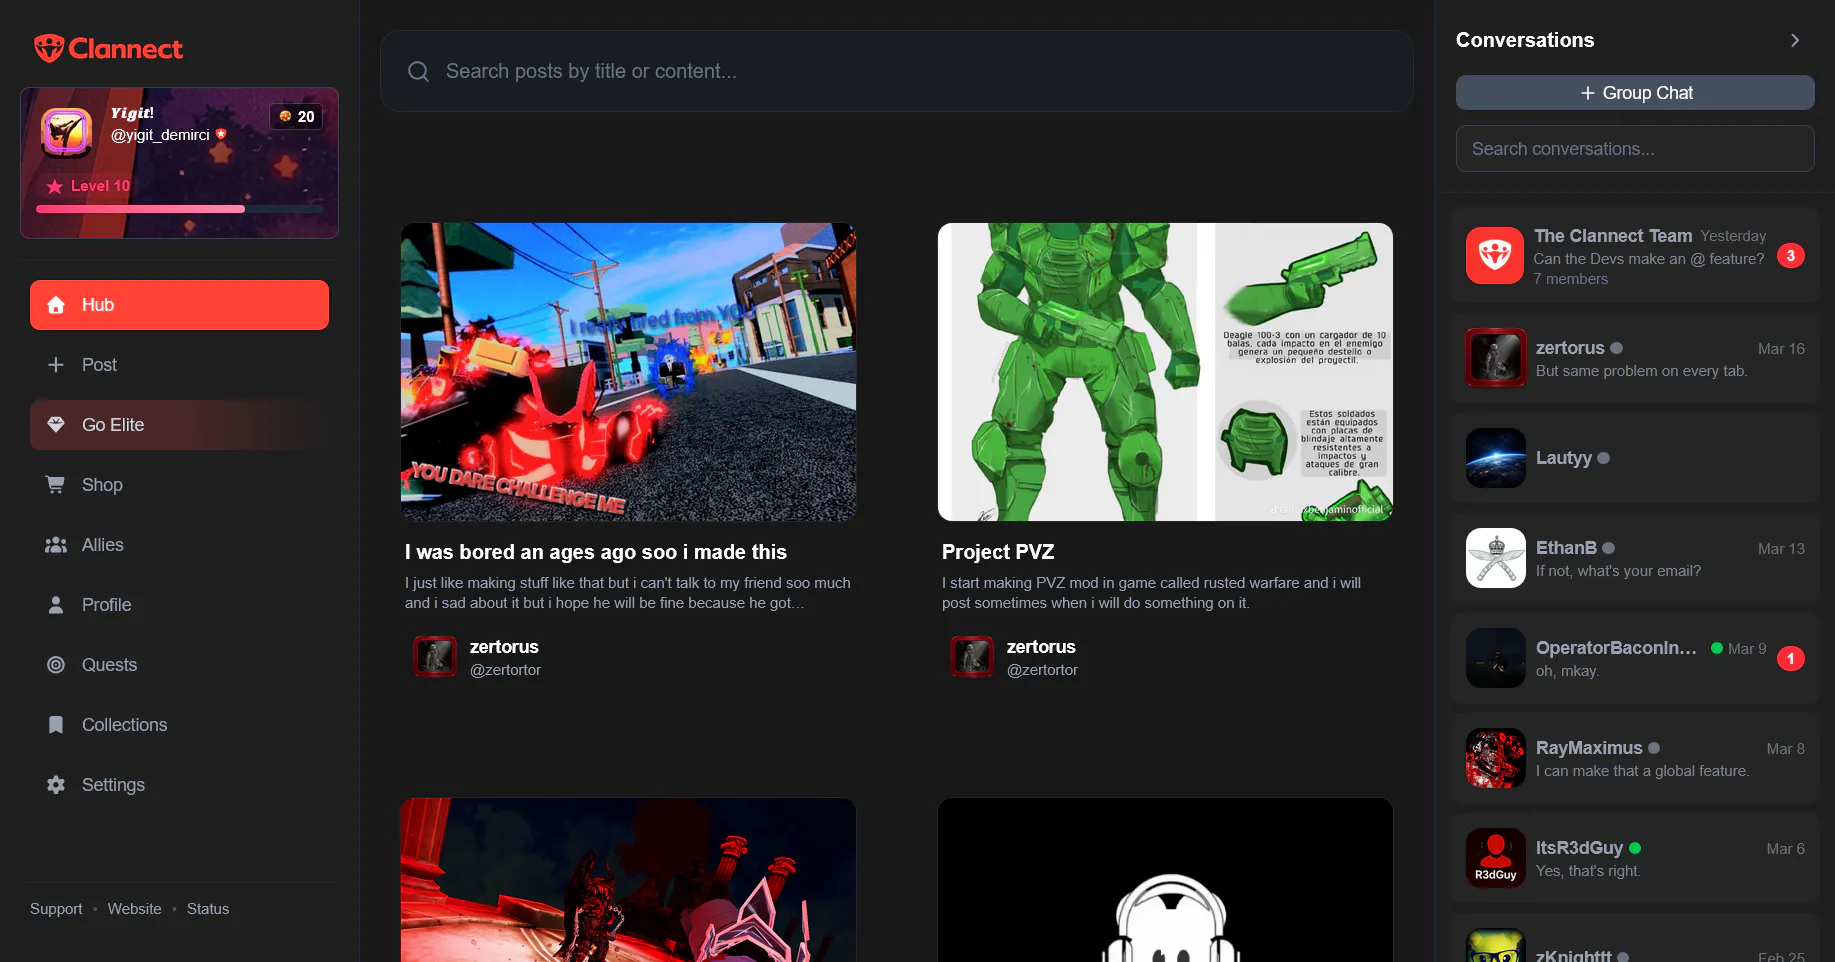Image resolution: width=1835 pixels, height=962 pixels.
Task: Open 'I can make that a global feature.' chat
Action: pyautogui.click(x=1635, y=758)
